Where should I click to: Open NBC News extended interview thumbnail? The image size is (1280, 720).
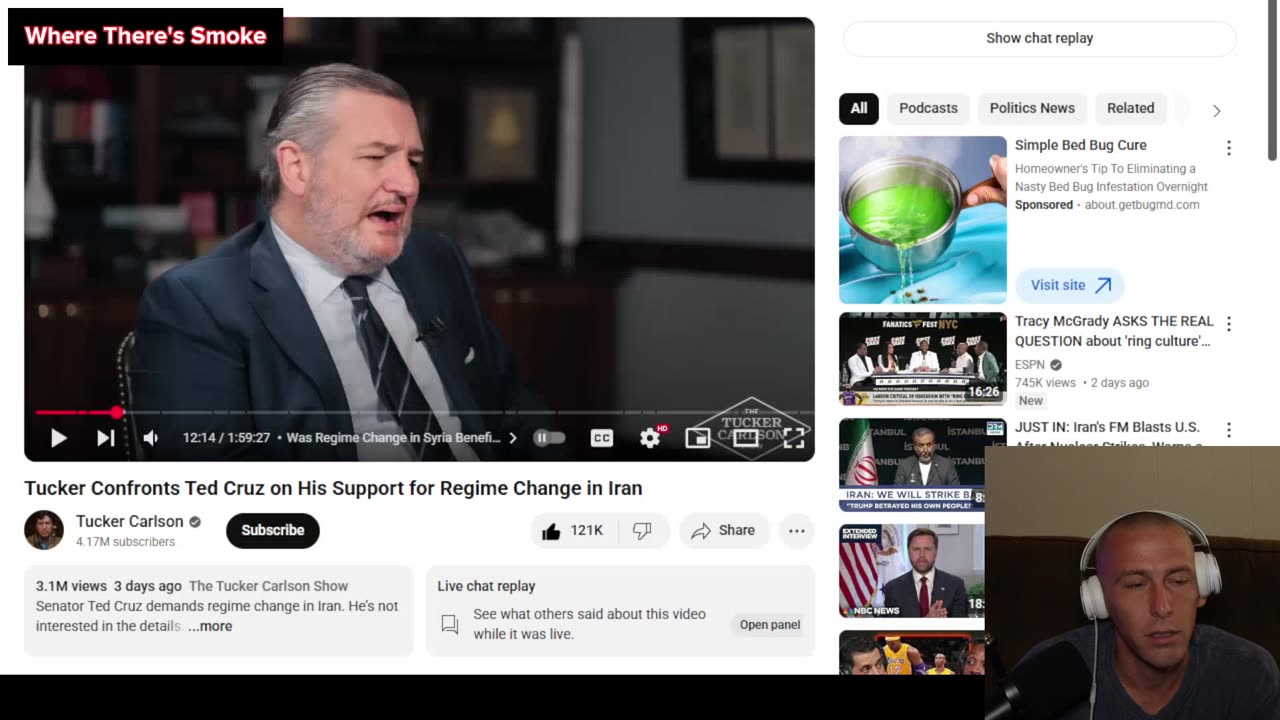click(912, 571)
